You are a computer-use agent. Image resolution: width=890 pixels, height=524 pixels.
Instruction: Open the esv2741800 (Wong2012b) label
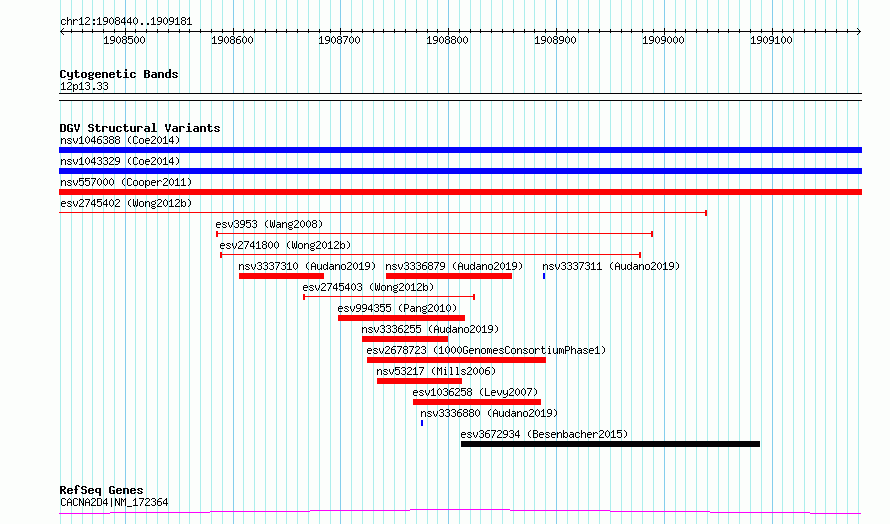click(x=286, y=245)
